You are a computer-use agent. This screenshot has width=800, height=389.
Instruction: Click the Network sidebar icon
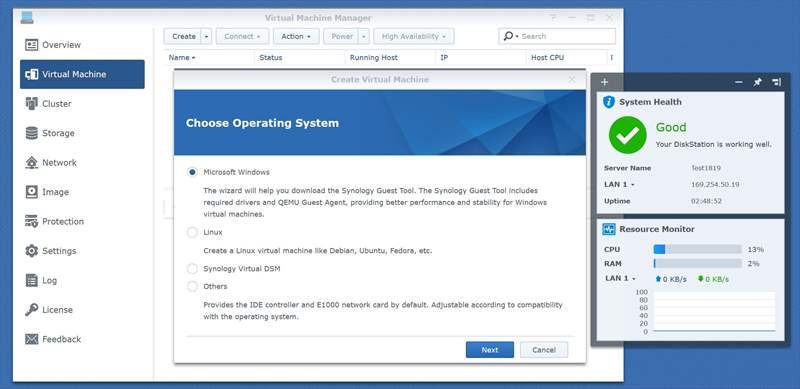click(32, 163)
